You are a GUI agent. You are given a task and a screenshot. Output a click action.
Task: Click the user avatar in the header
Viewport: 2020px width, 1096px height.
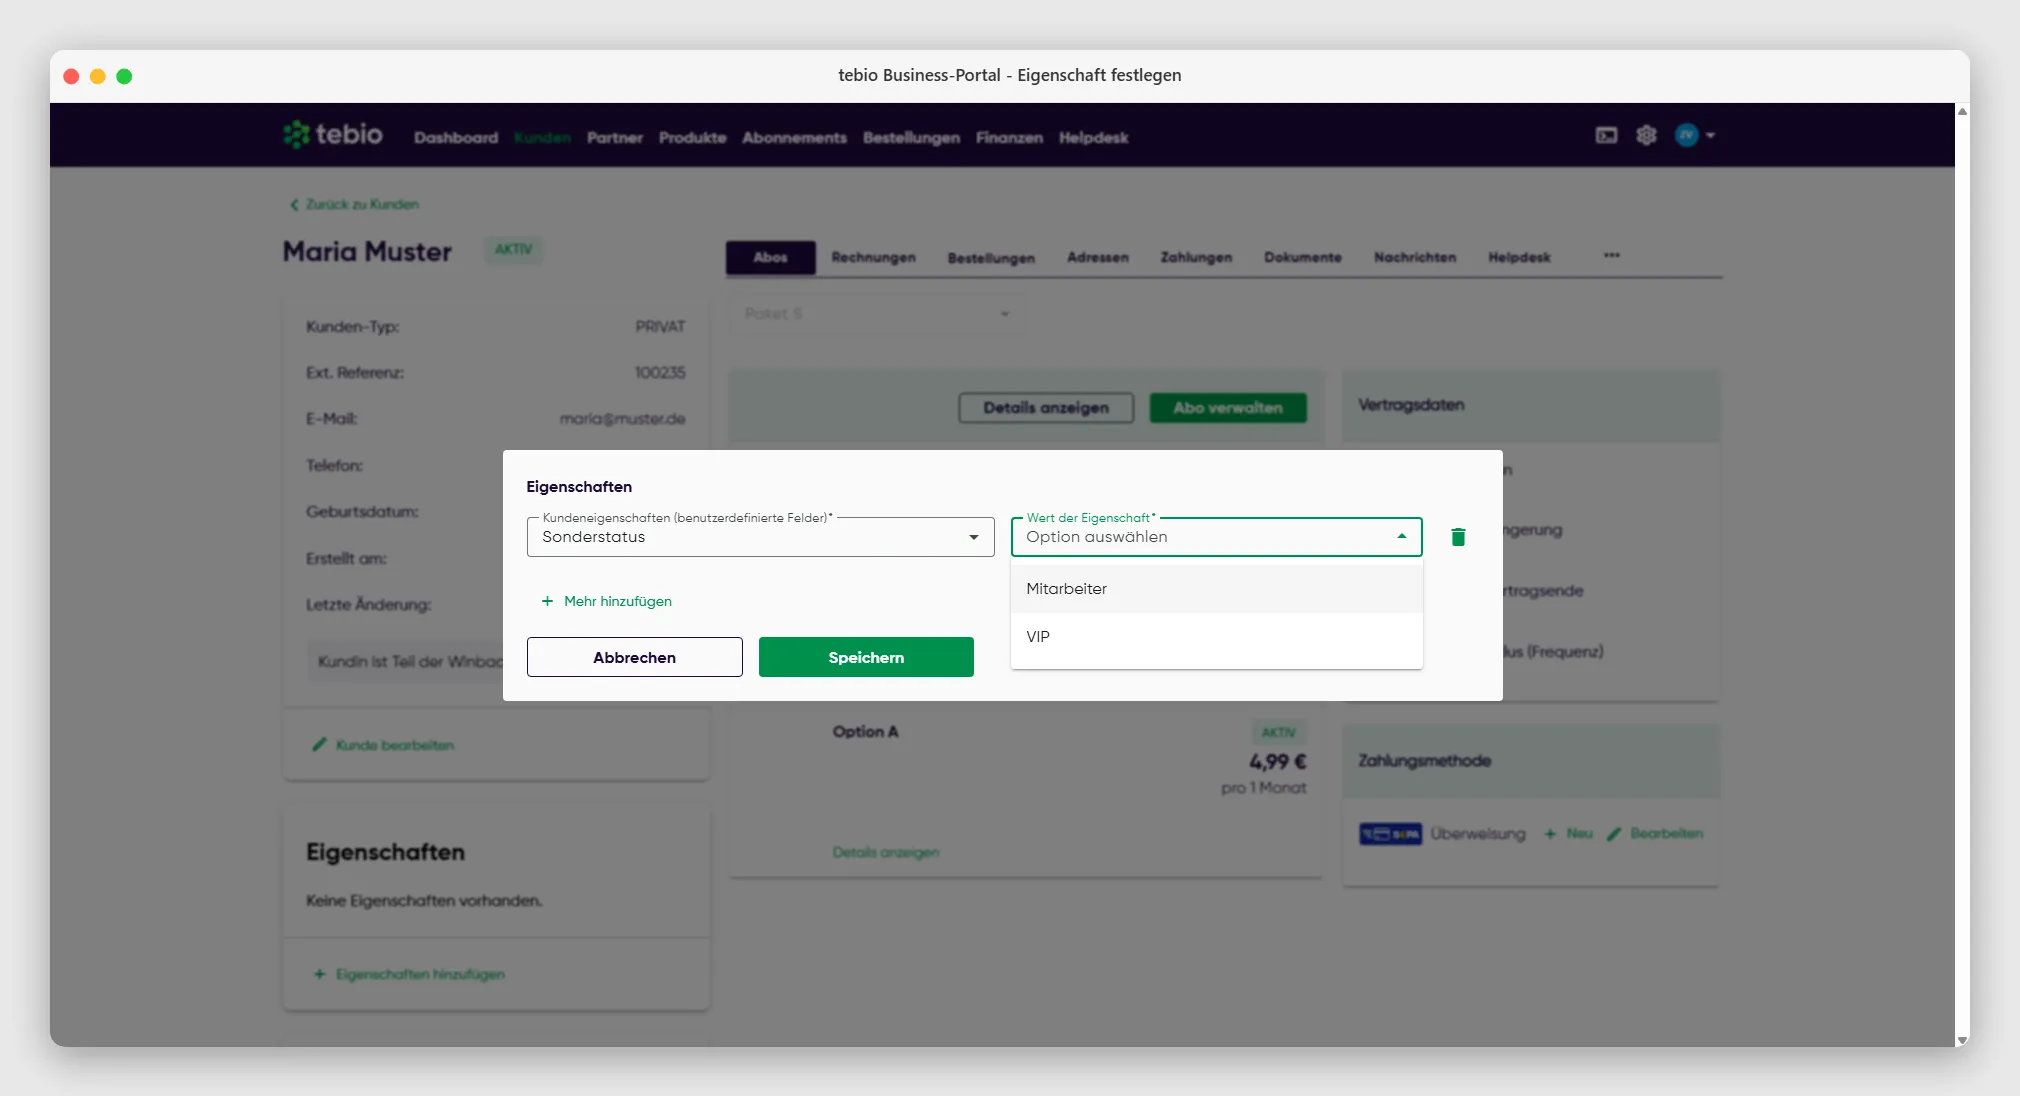click(1687, 135)
